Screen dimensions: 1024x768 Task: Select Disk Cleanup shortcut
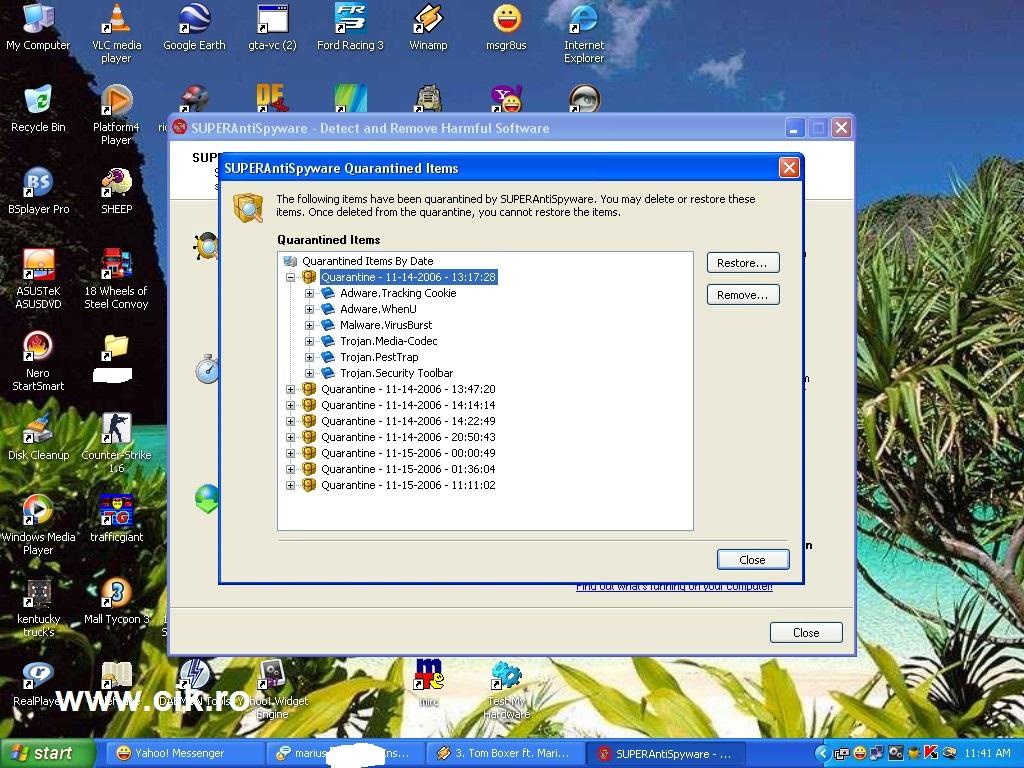38,438
